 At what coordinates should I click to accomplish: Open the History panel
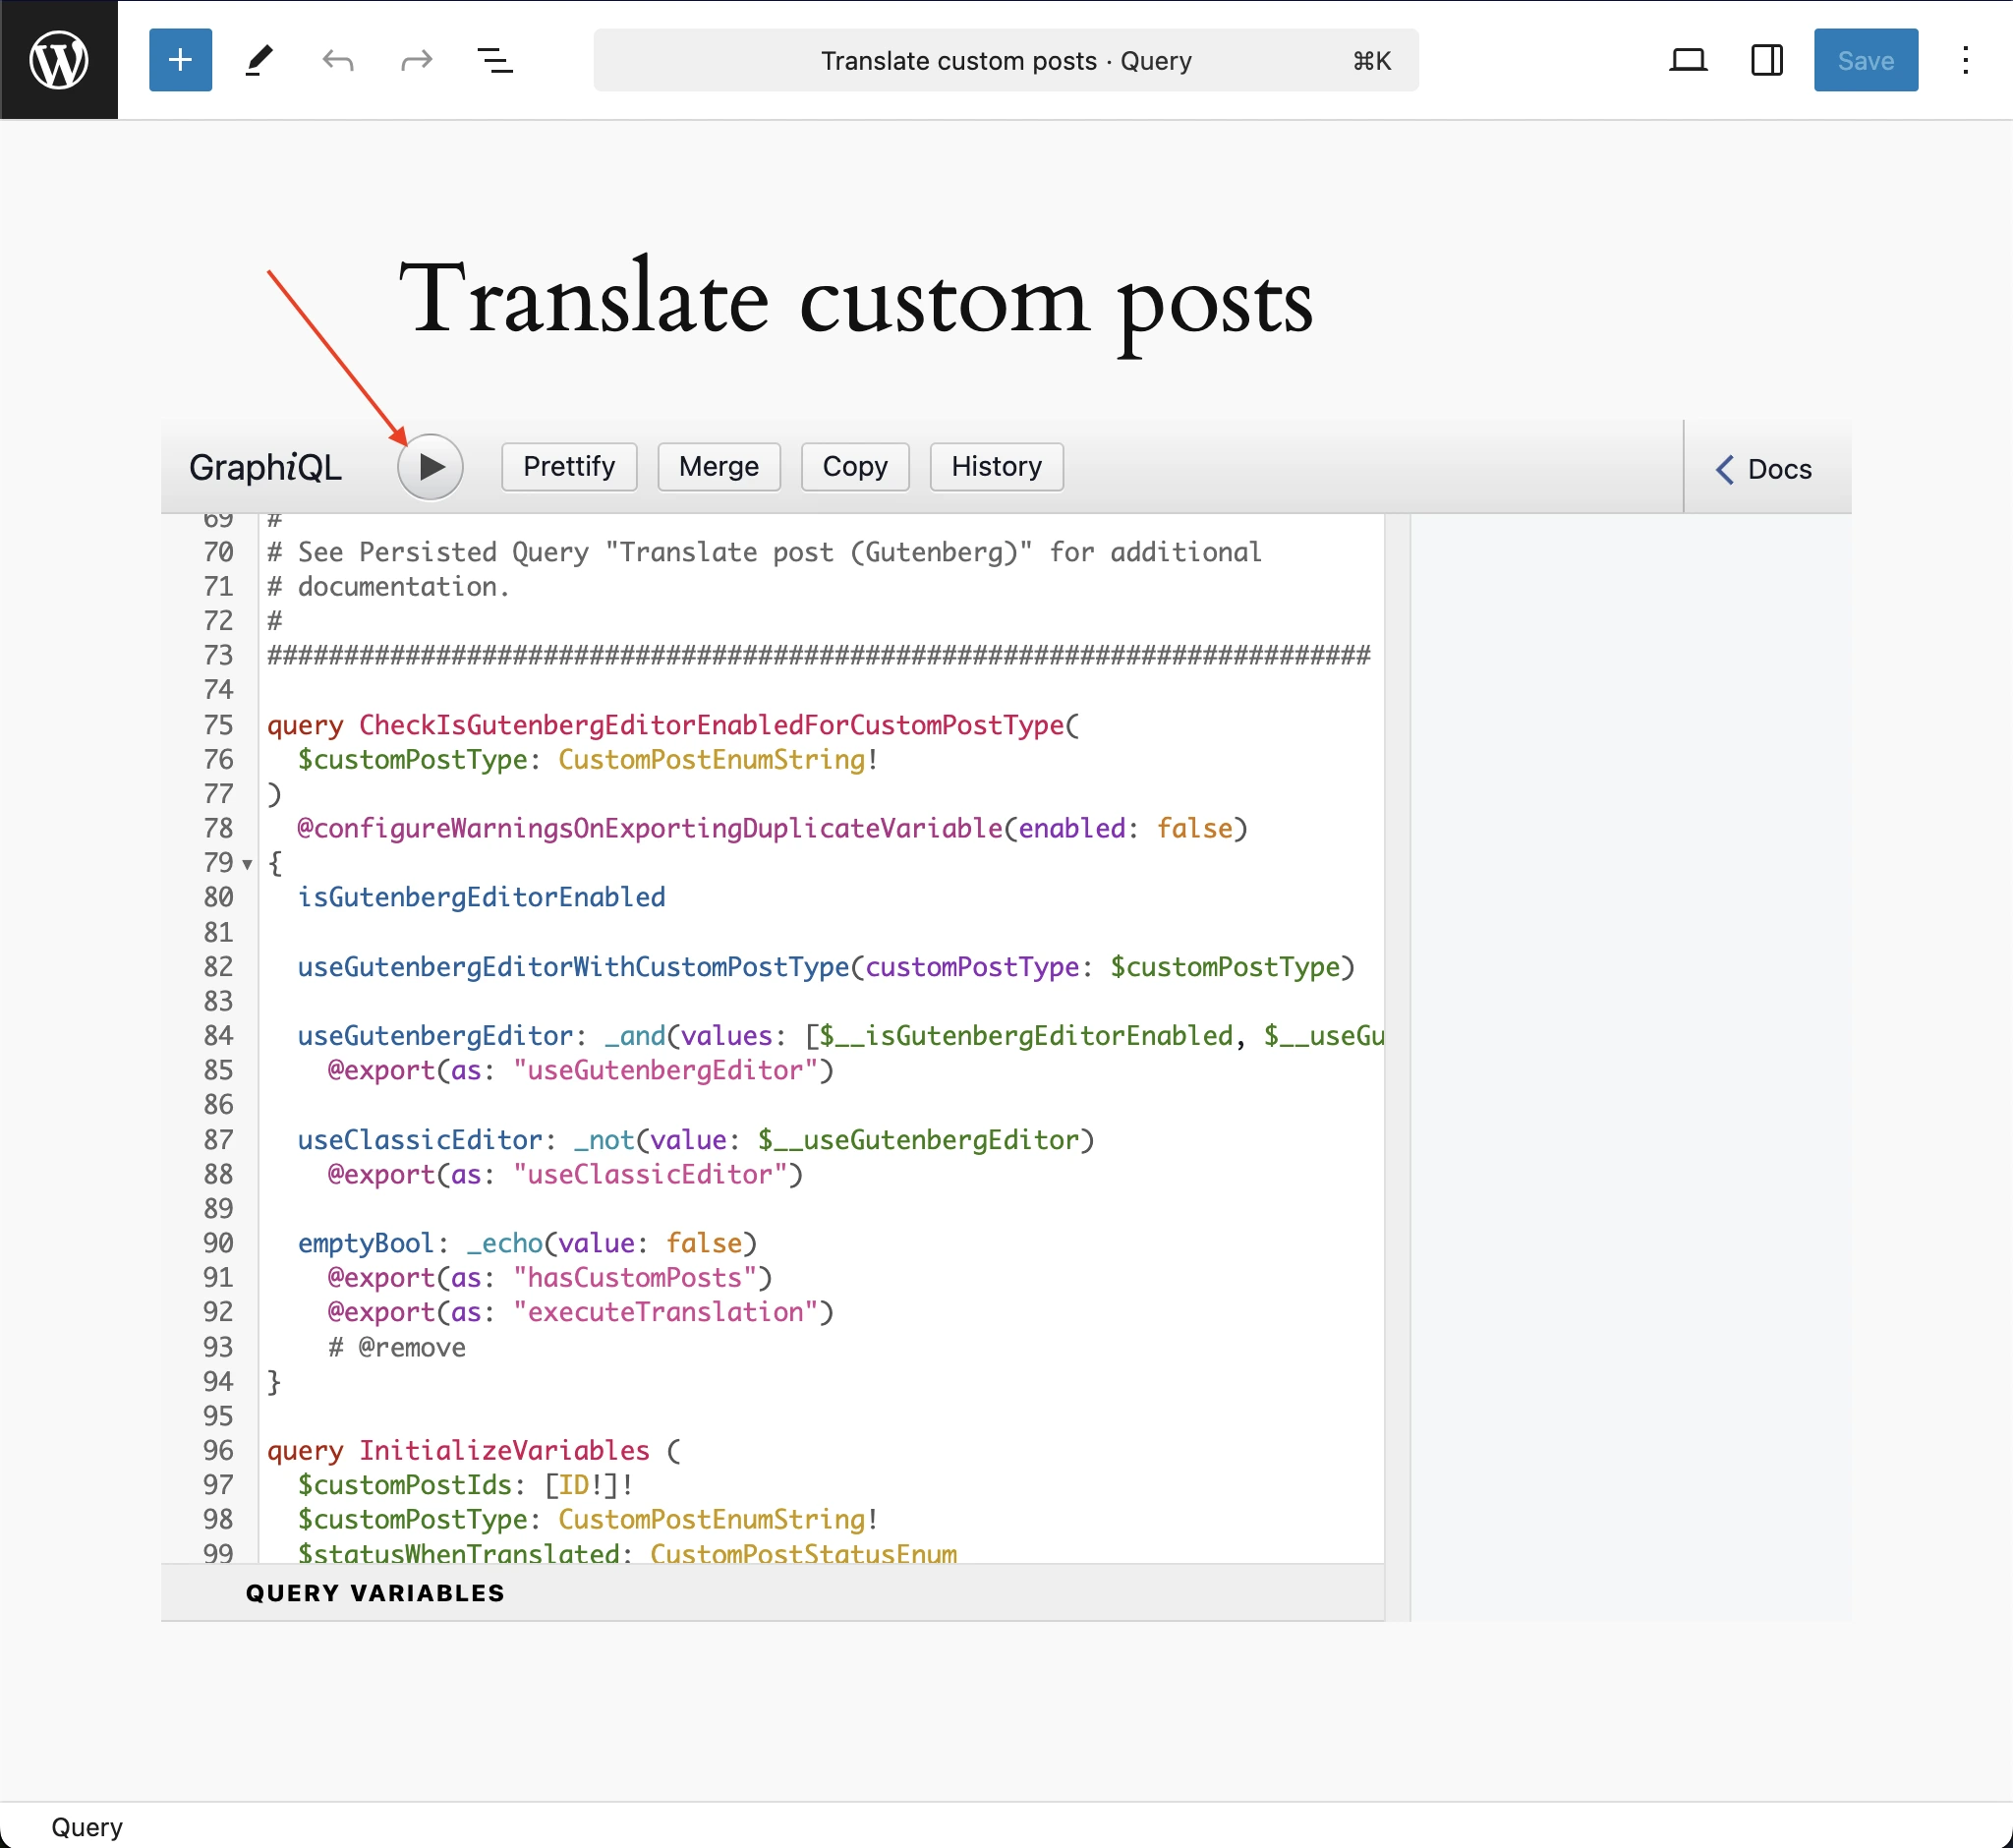pyautogui.click(x=998, y=465)
